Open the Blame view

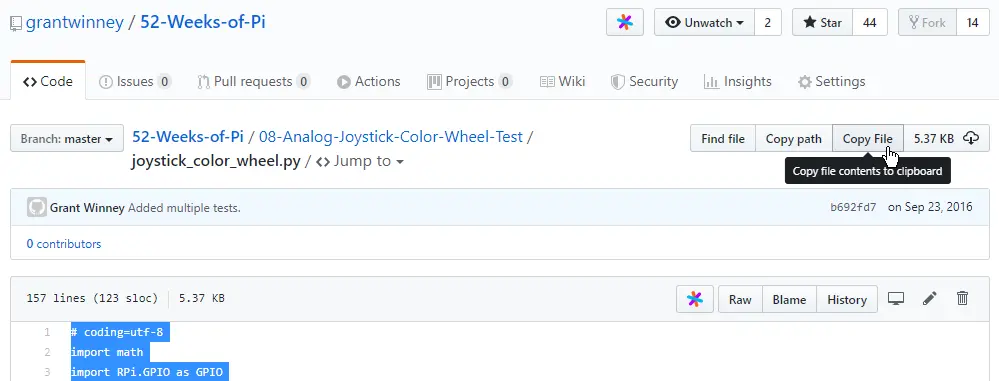tap(789, 299)
